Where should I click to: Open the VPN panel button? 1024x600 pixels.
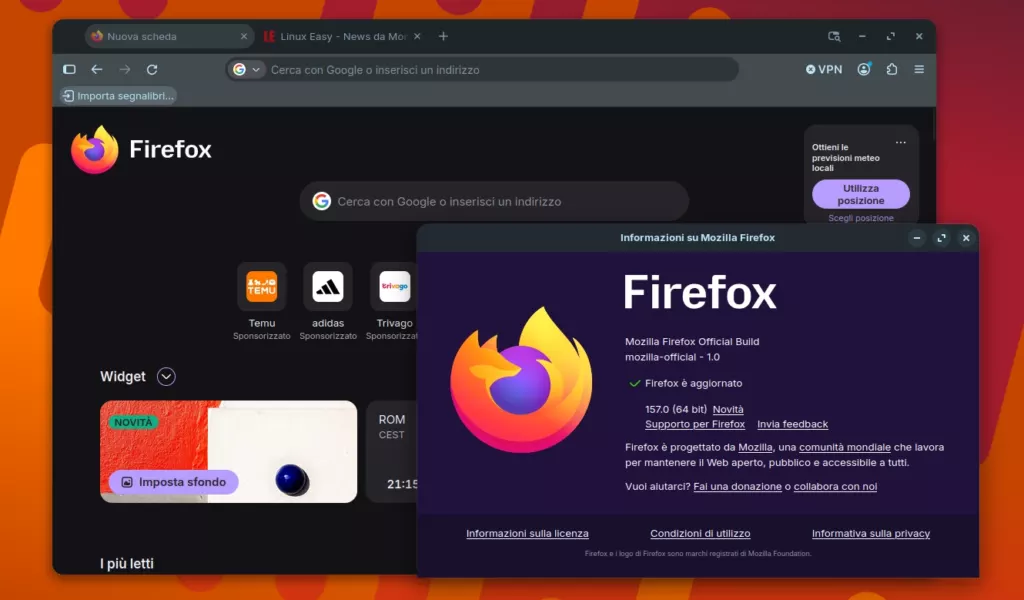(824, 69)
